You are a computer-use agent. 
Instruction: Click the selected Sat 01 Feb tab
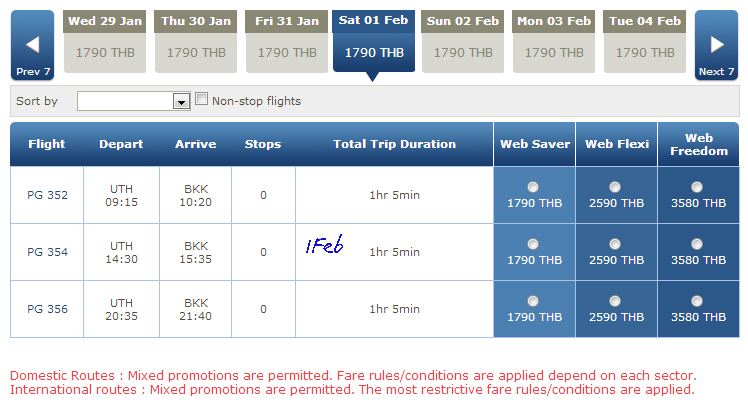click(373, 42)
